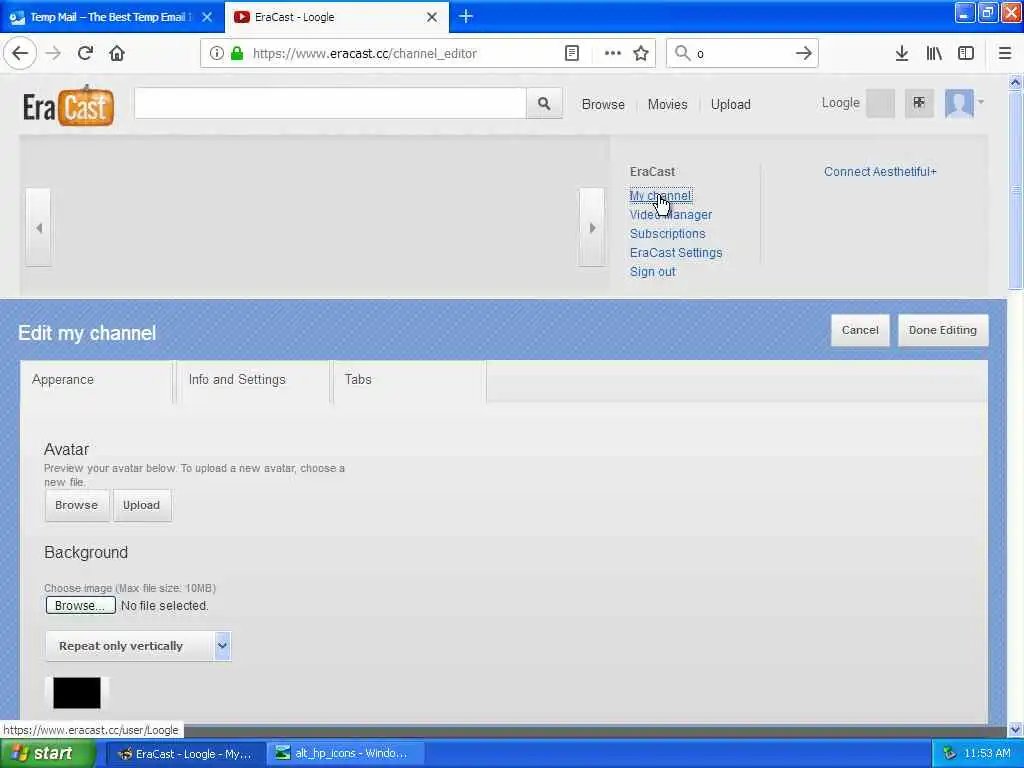Image resolution: width=1024 pixels, height=768 pixels.
Task: Bookmark this page with the star
Action: tap(641, 54)
